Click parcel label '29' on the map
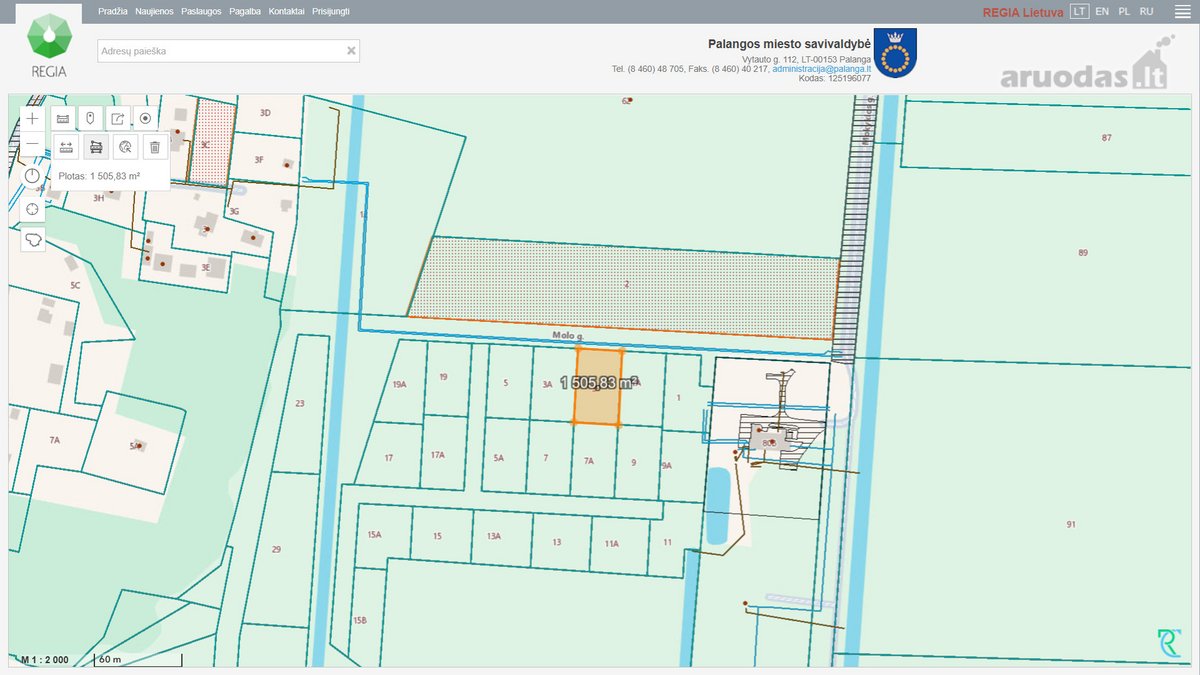The height and width of the screenshot is (675, 1200). click(276, 549)
